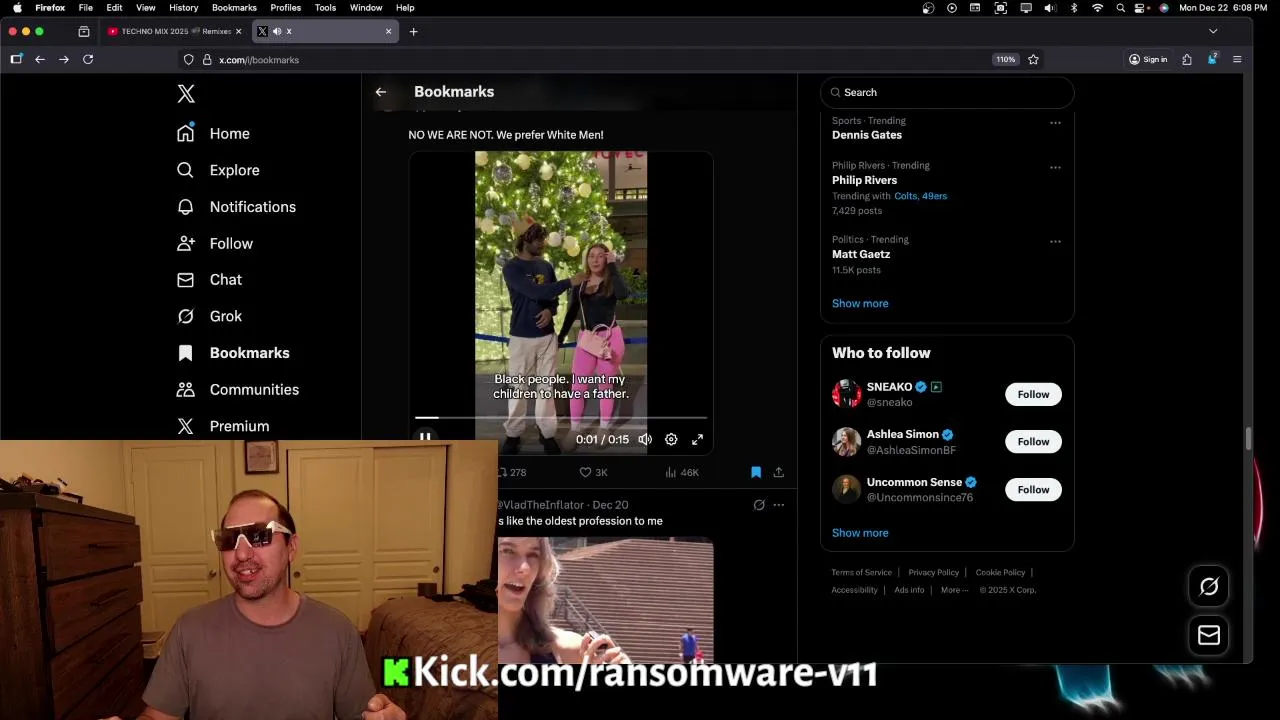
Task: Open Firefox extensions puzzle icon
Action: 1187,60
